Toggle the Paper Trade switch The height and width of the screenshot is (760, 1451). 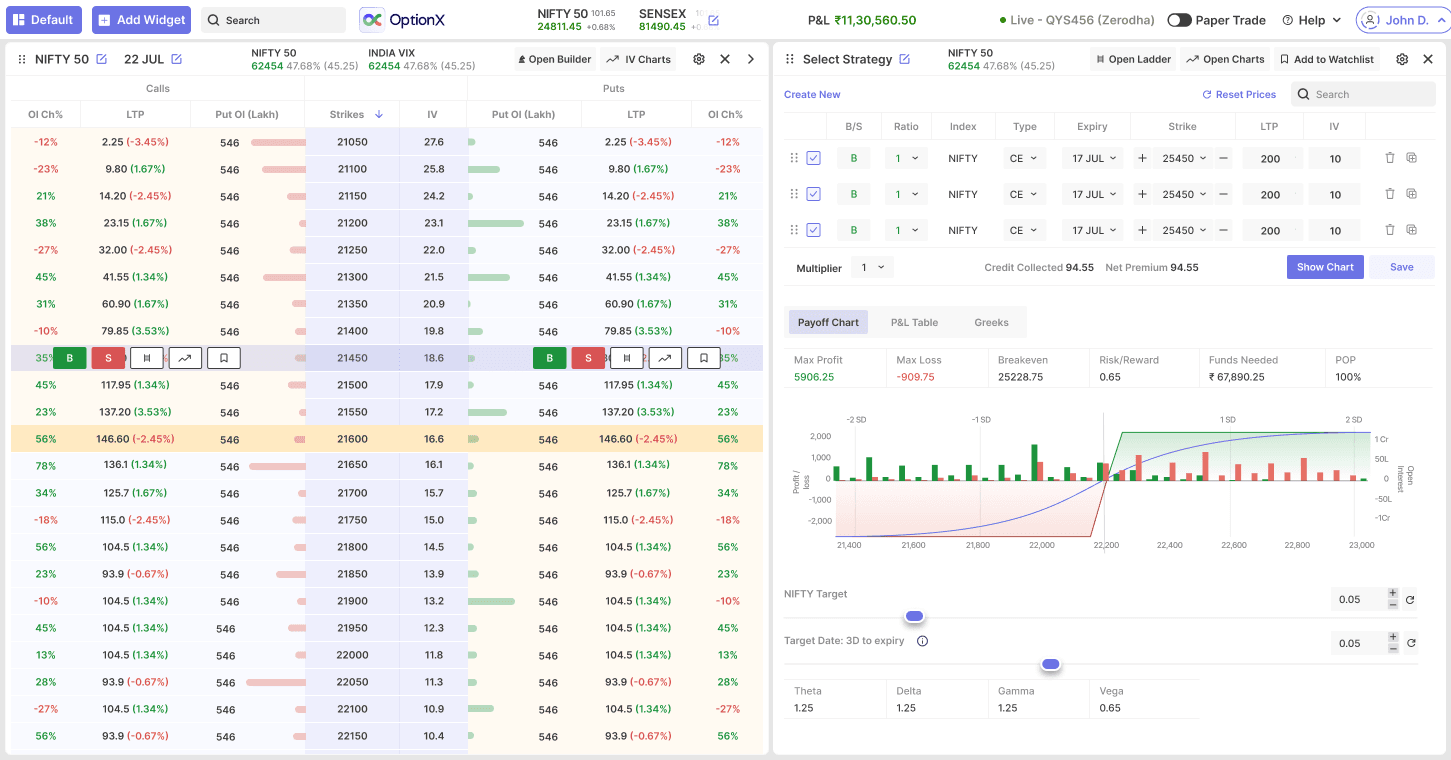click(1179, 20)
